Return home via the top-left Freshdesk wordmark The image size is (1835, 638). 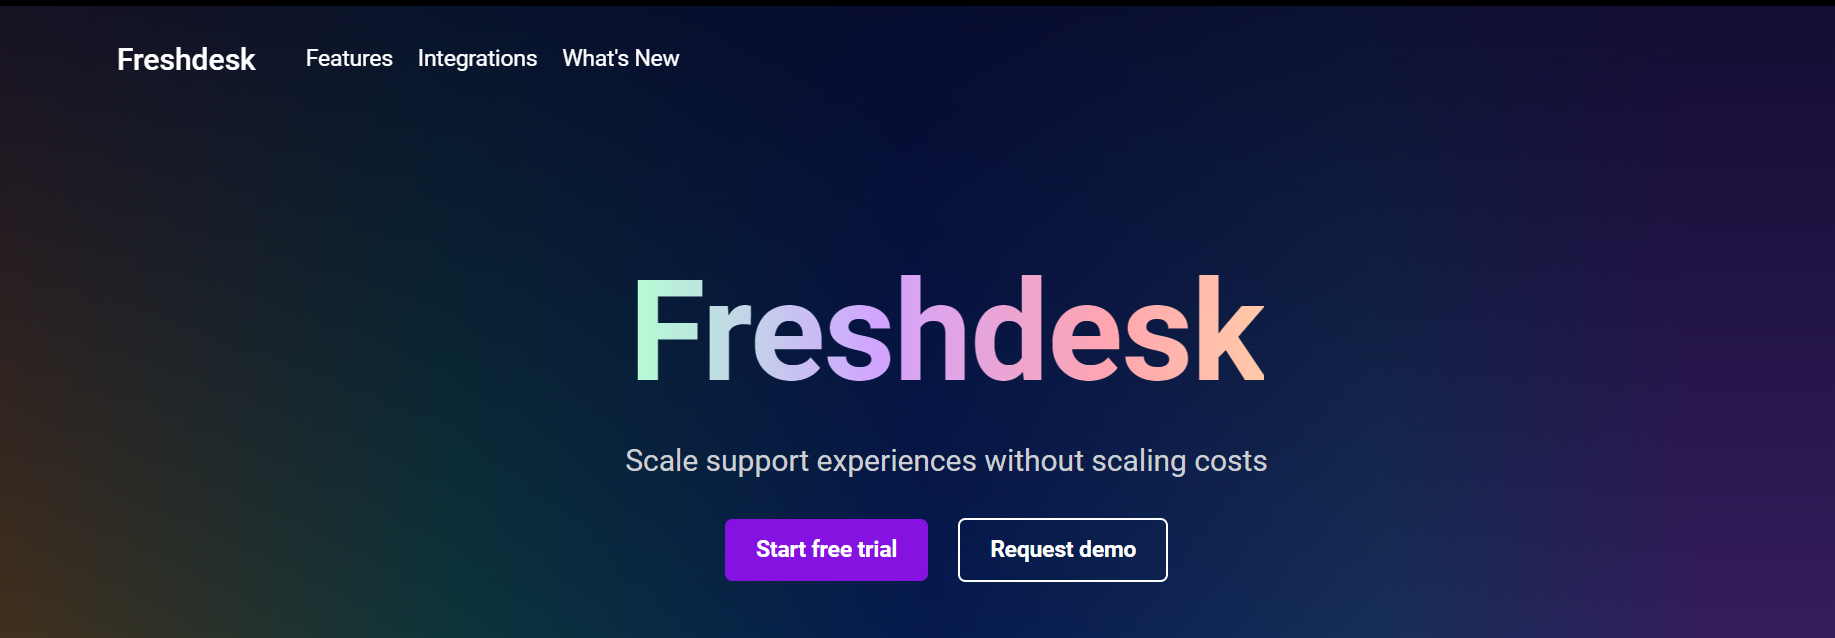(x=186, y=59)
